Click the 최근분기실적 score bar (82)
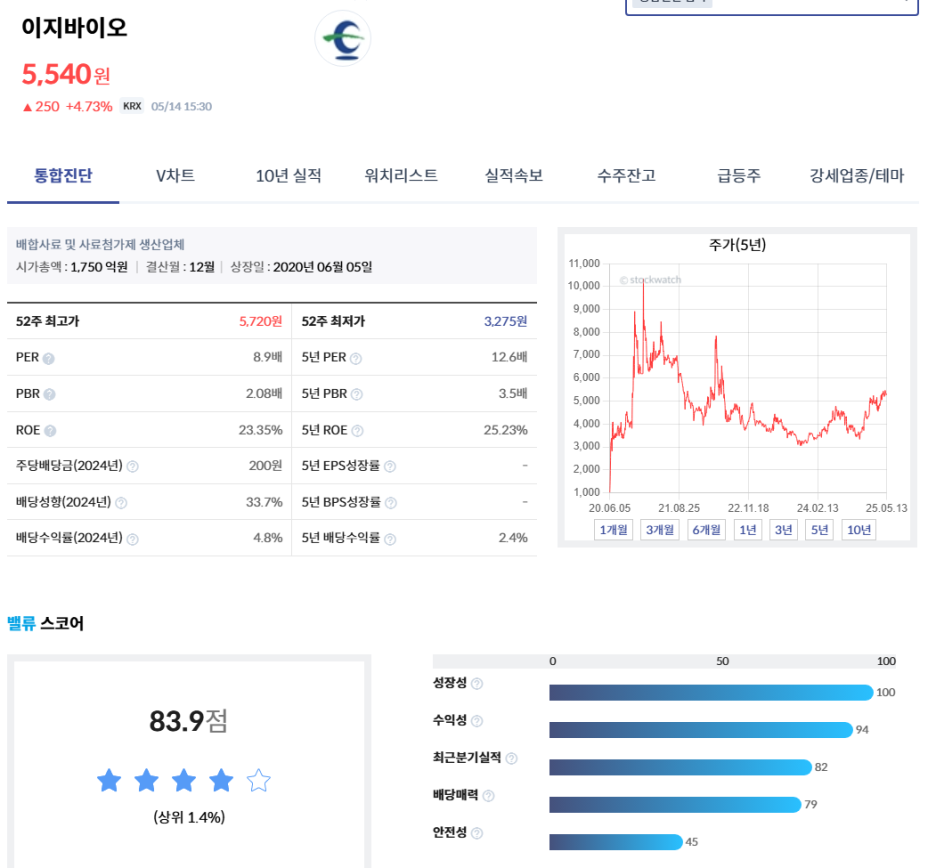This screenshot has width=936, height=868. pyautogui.click(x=681, y=767)
